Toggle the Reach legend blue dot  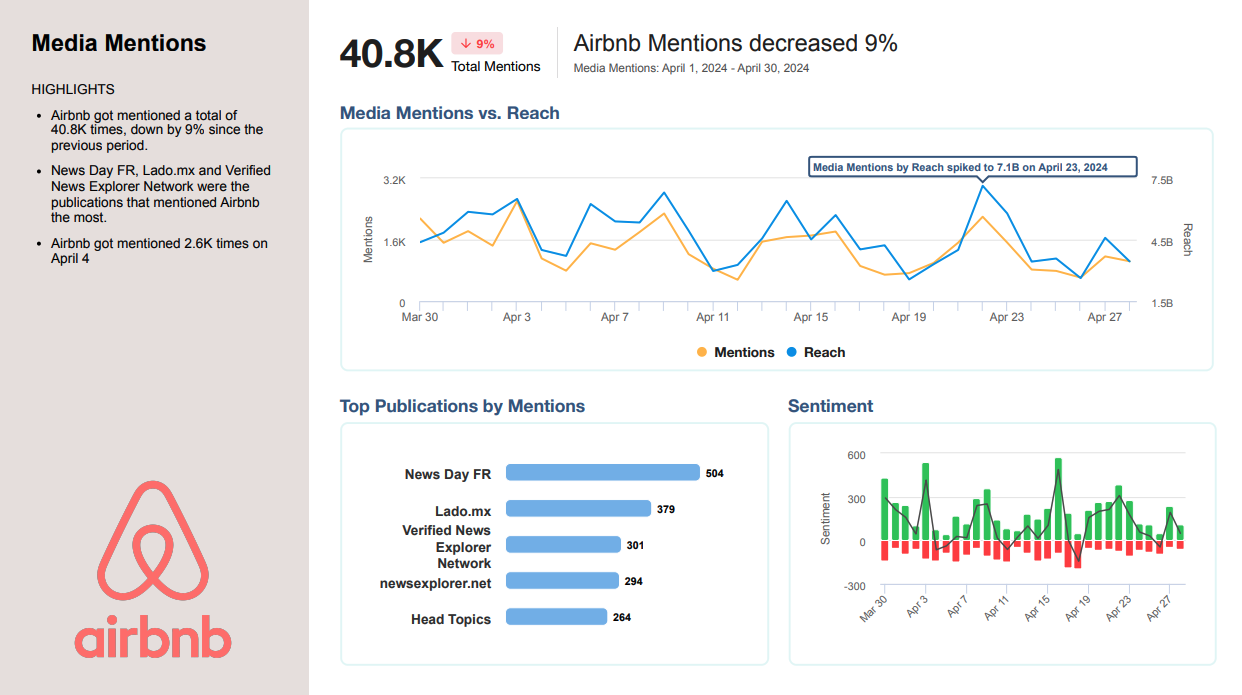click(x=792, y=352)
